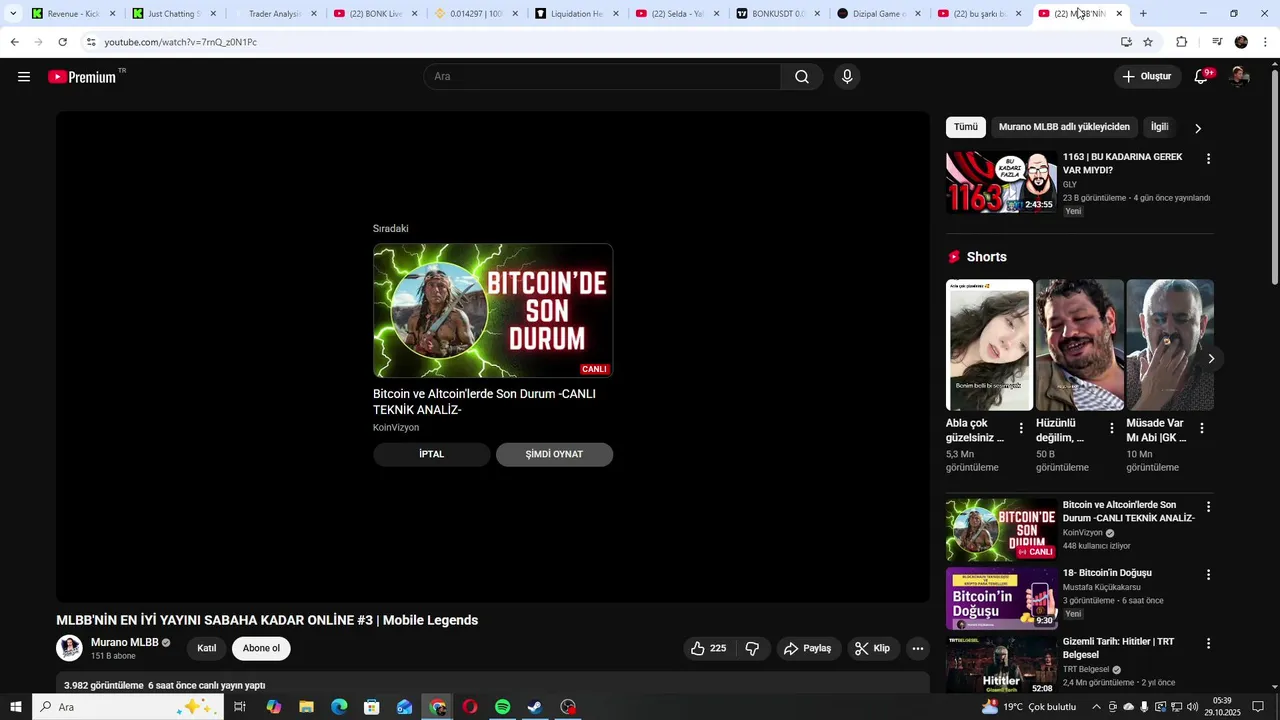Click the 'Katıl' join button
This screenshot has width=1280, height=720.
(x=207, y=648)
